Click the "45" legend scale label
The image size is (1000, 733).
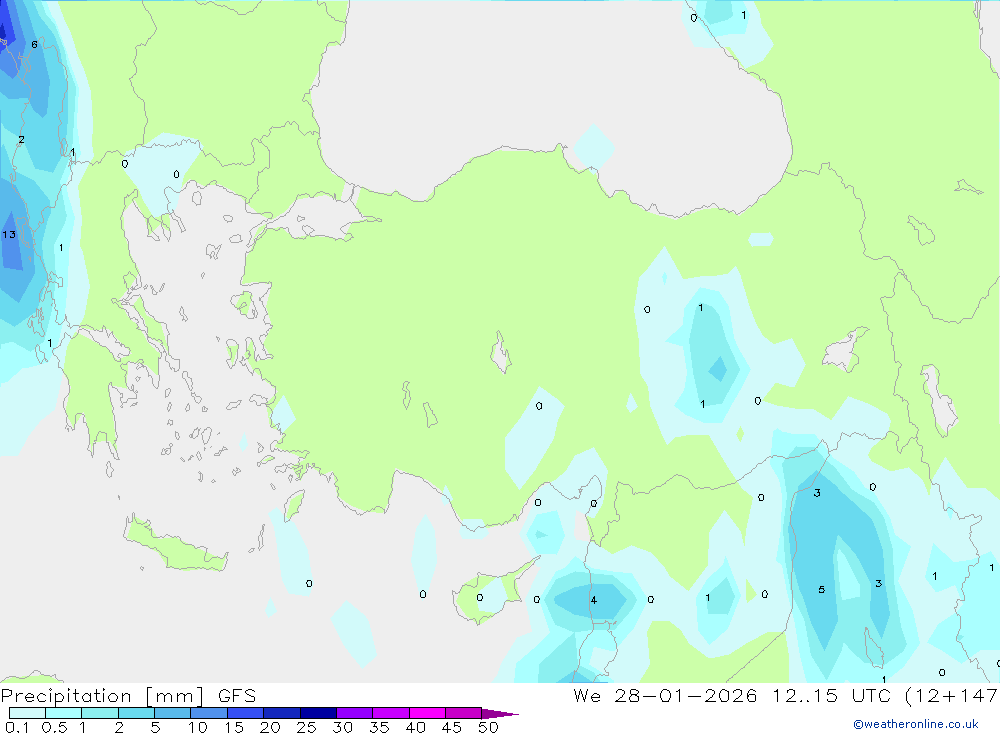pos(452,727)
